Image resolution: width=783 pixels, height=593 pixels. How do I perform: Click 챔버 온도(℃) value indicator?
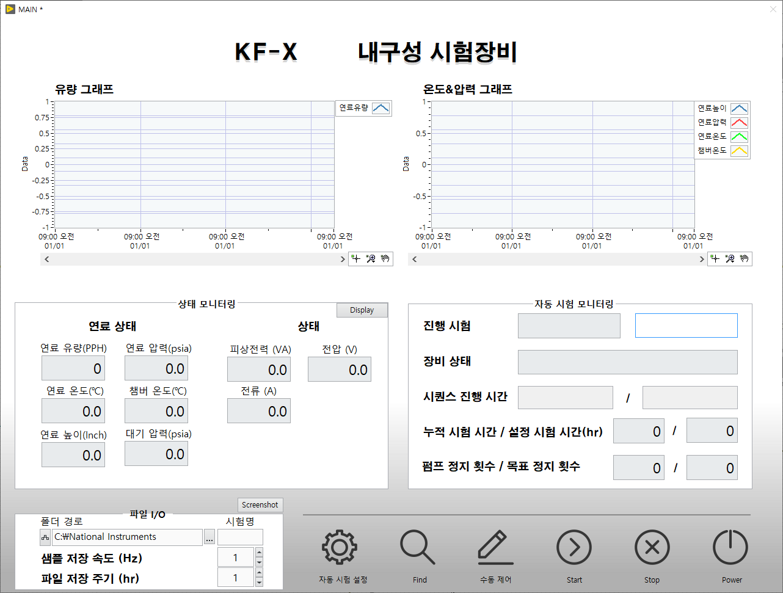(156, 411)
